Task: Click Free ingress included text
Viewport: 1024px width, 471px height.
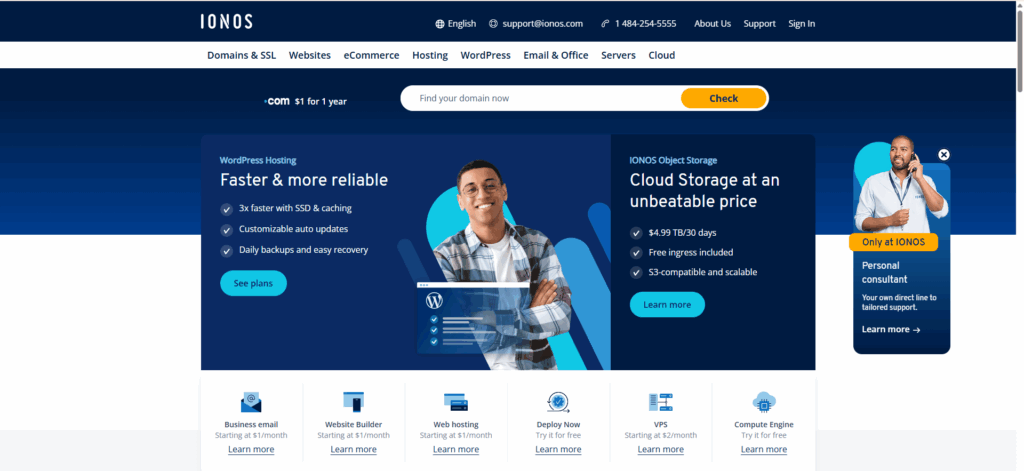Action: (690, 252)
